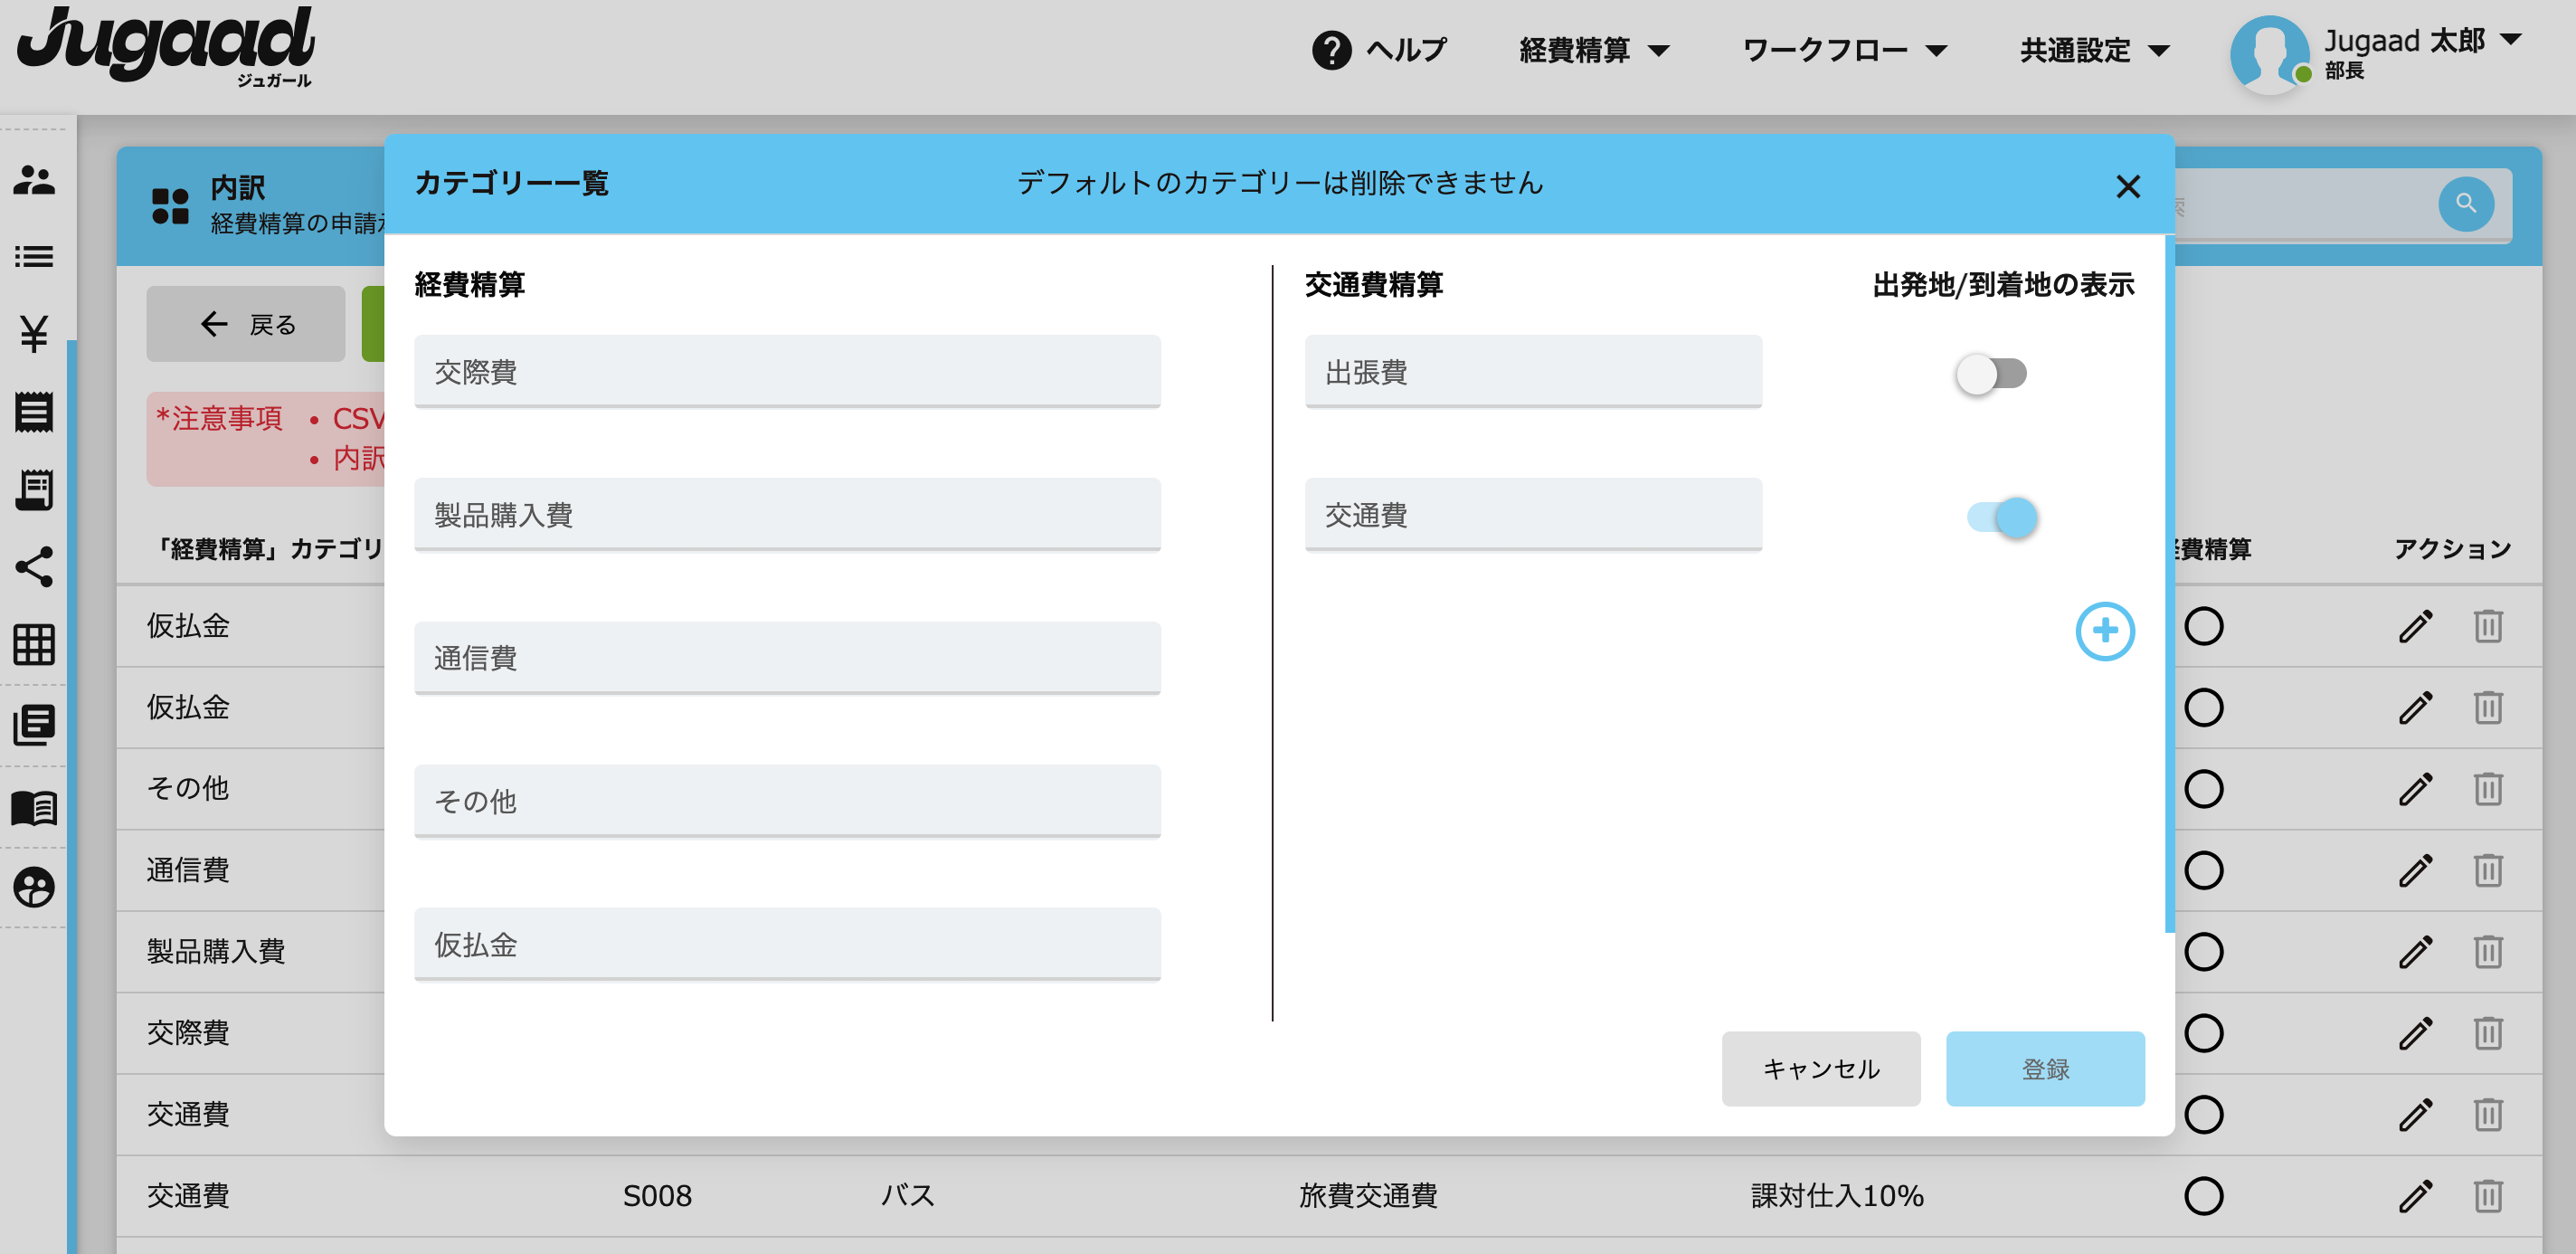
Task: Click the dialog vertical scrollbar
Action: pos(2169,585)
